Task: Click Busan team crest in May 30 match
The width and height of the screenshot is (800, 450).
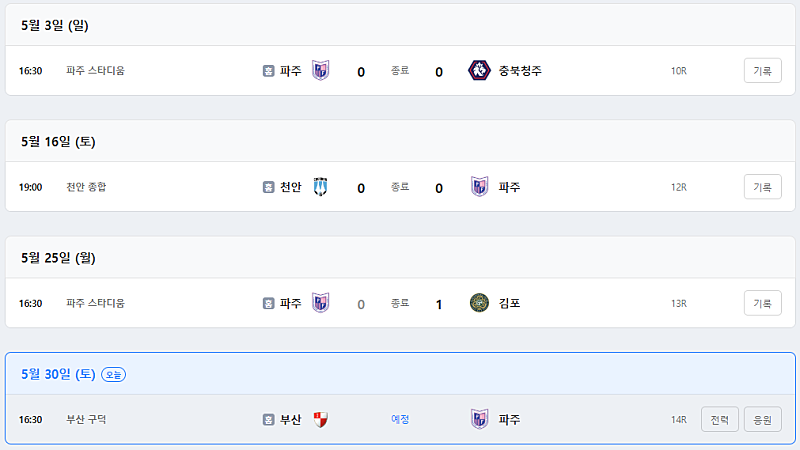Action: point(320,419)
